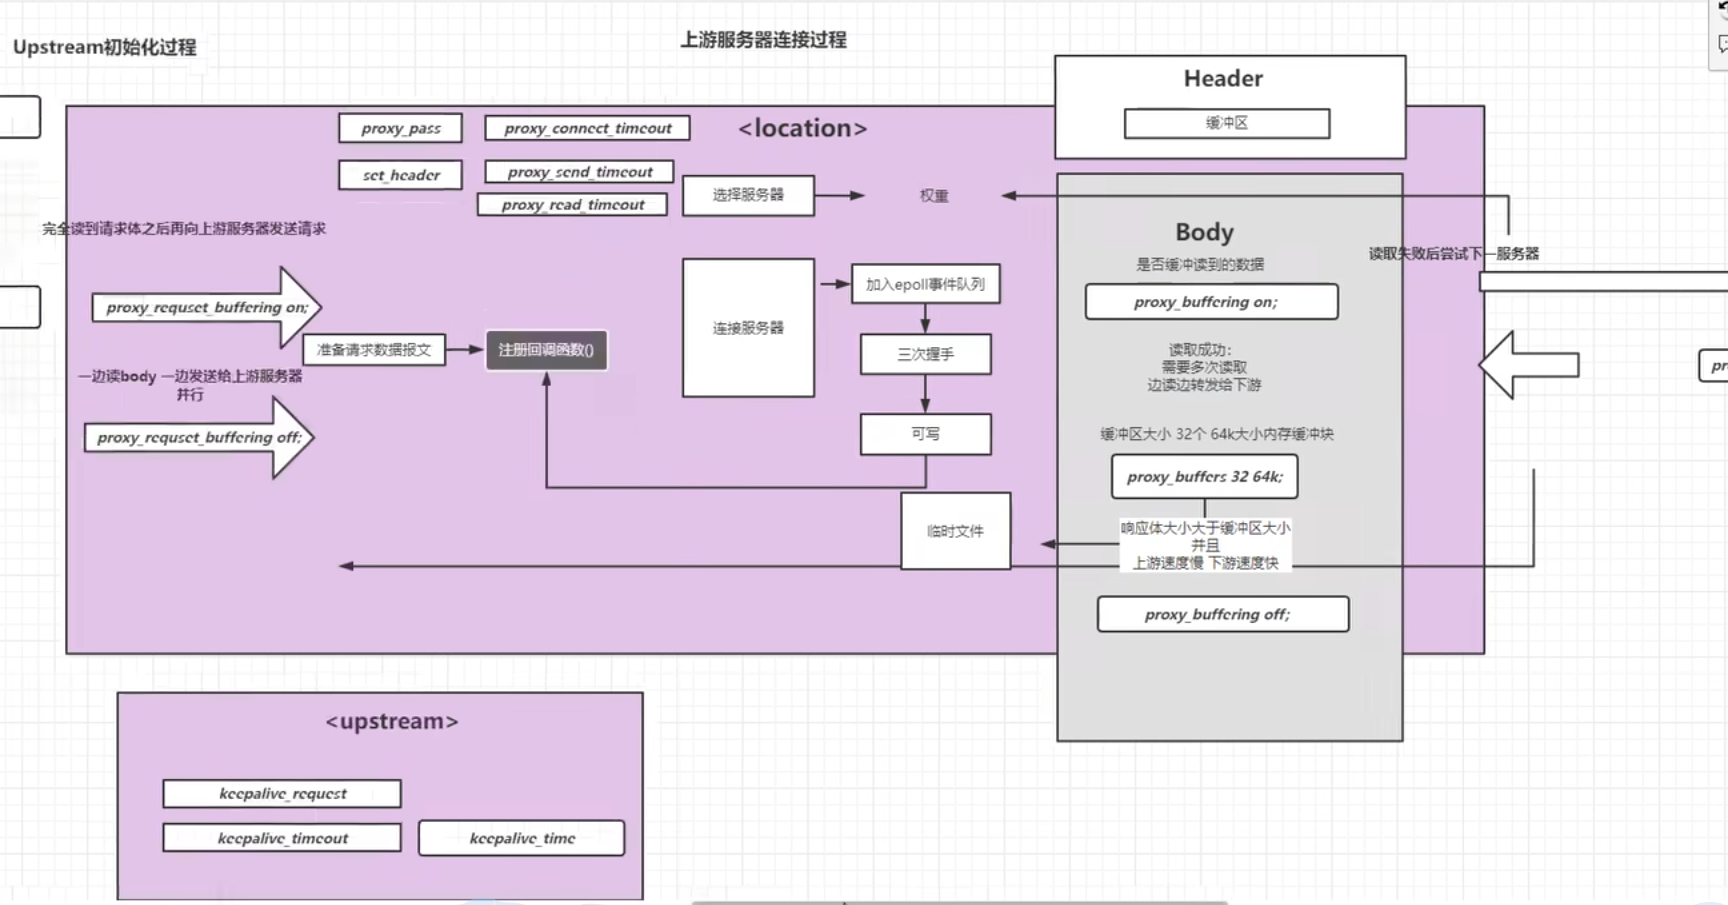Select the proxy_send_timeout box
This screenshot has height=905, width=1728.
(579, 172)
